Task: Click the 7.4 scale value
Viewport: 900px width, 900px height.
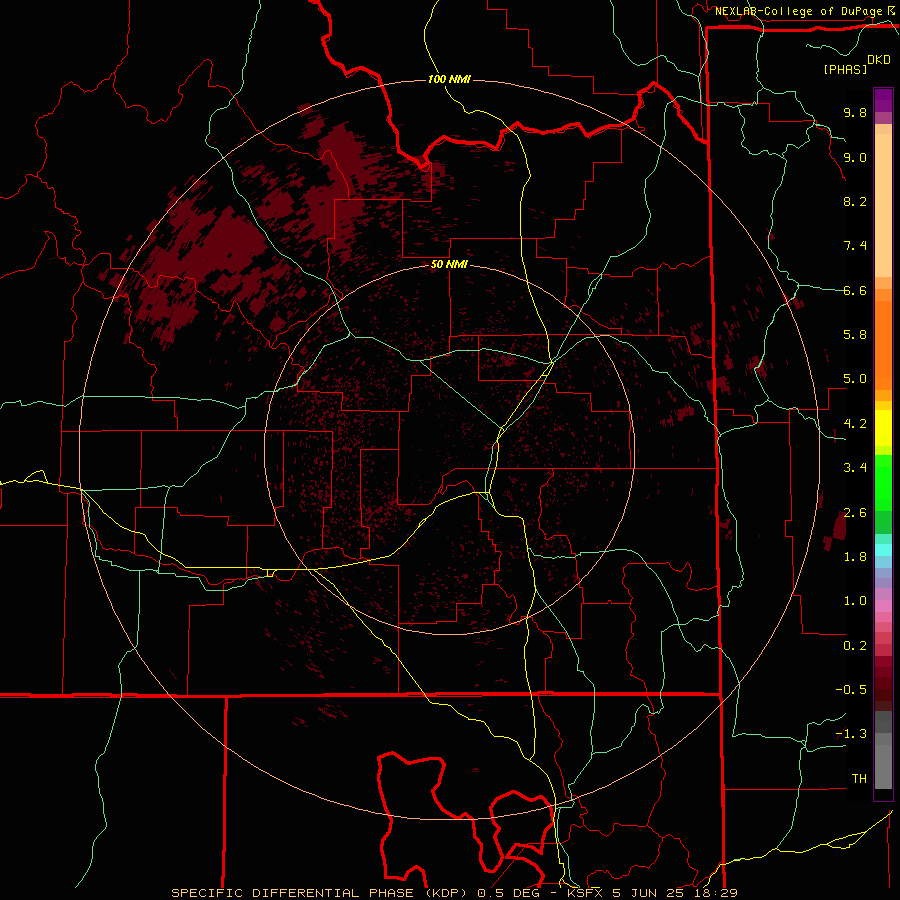Action: [855, 246]
